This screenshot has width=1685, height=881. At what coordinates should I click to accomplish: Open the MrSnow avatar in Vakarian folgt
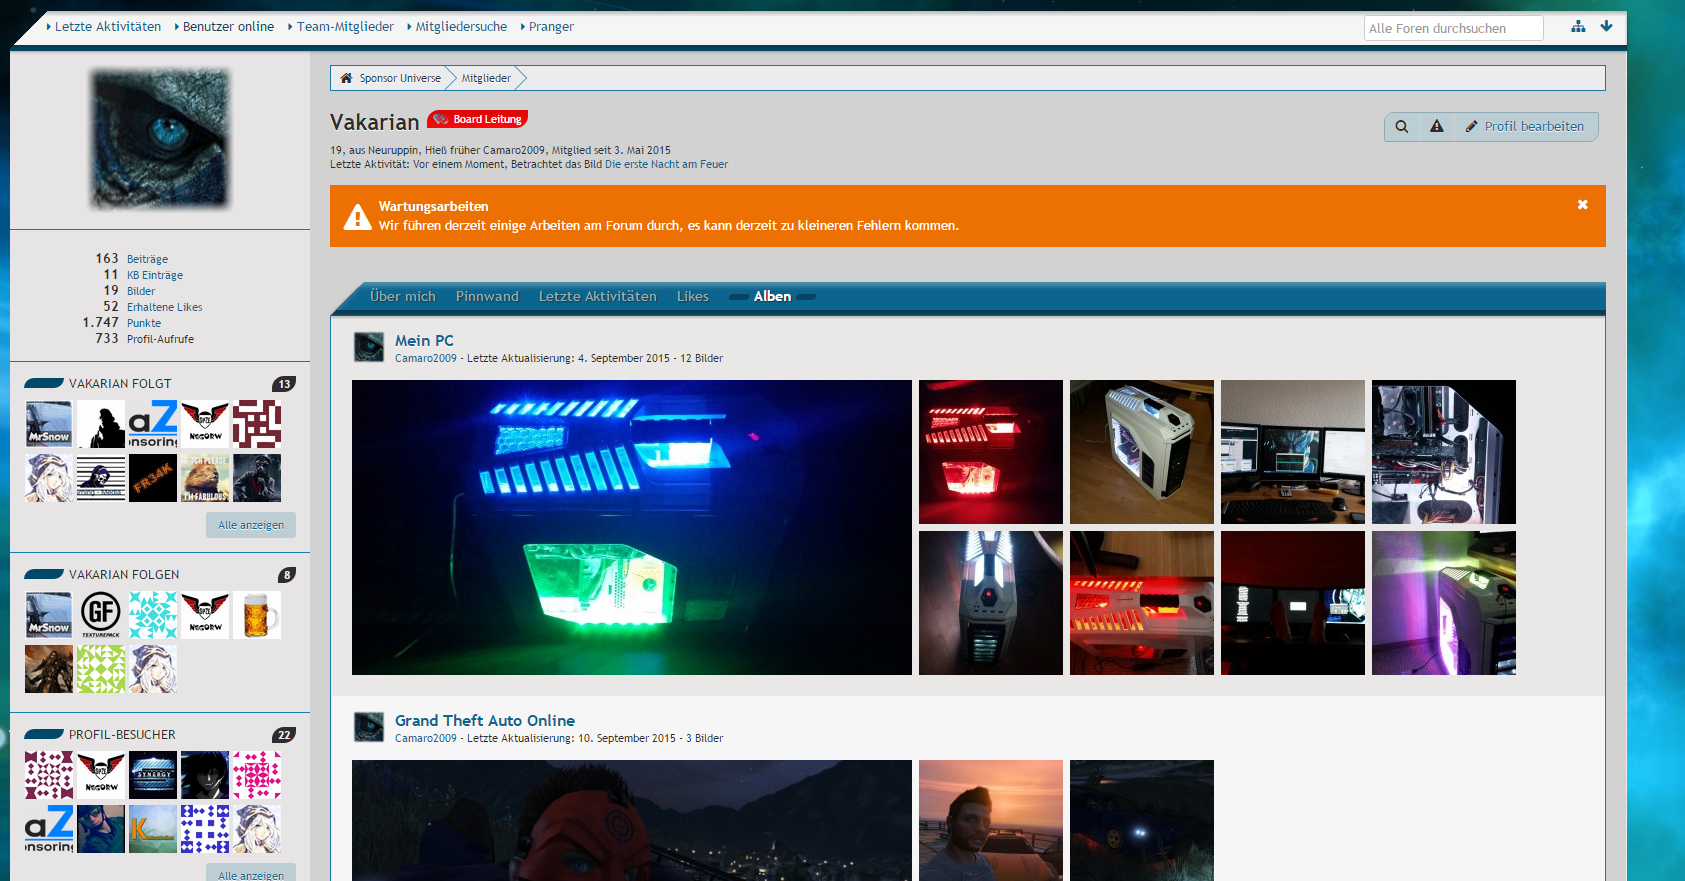click(49, 424)
